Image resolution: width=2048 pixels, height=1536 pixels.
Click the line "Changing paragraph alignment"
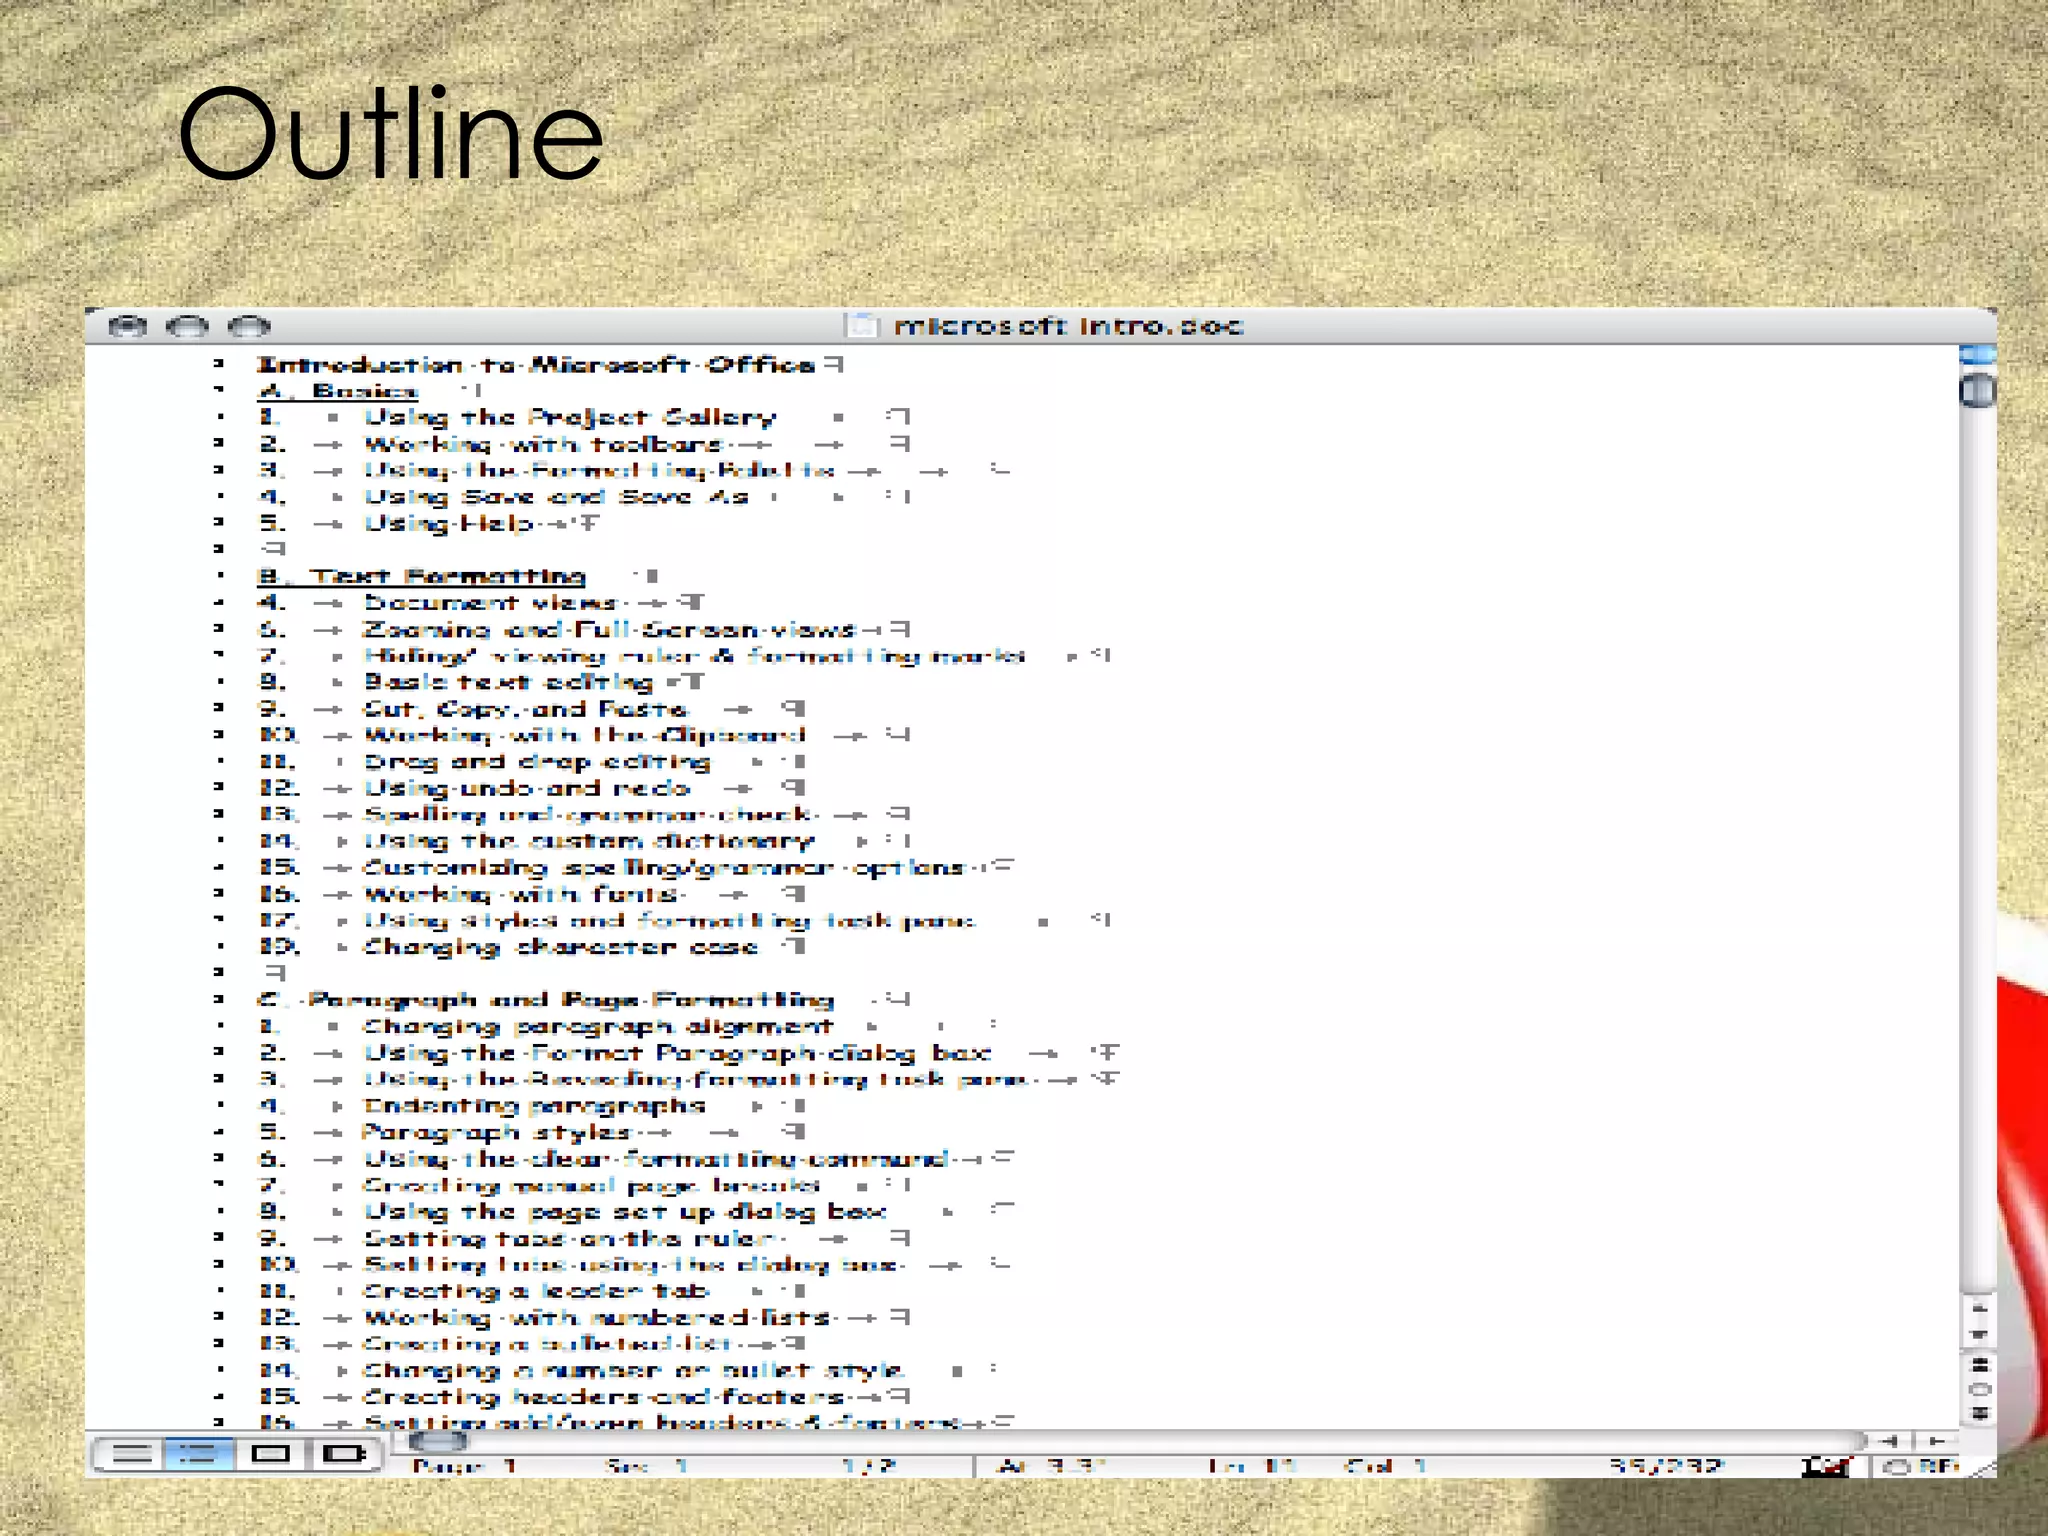click(598, 1026)
